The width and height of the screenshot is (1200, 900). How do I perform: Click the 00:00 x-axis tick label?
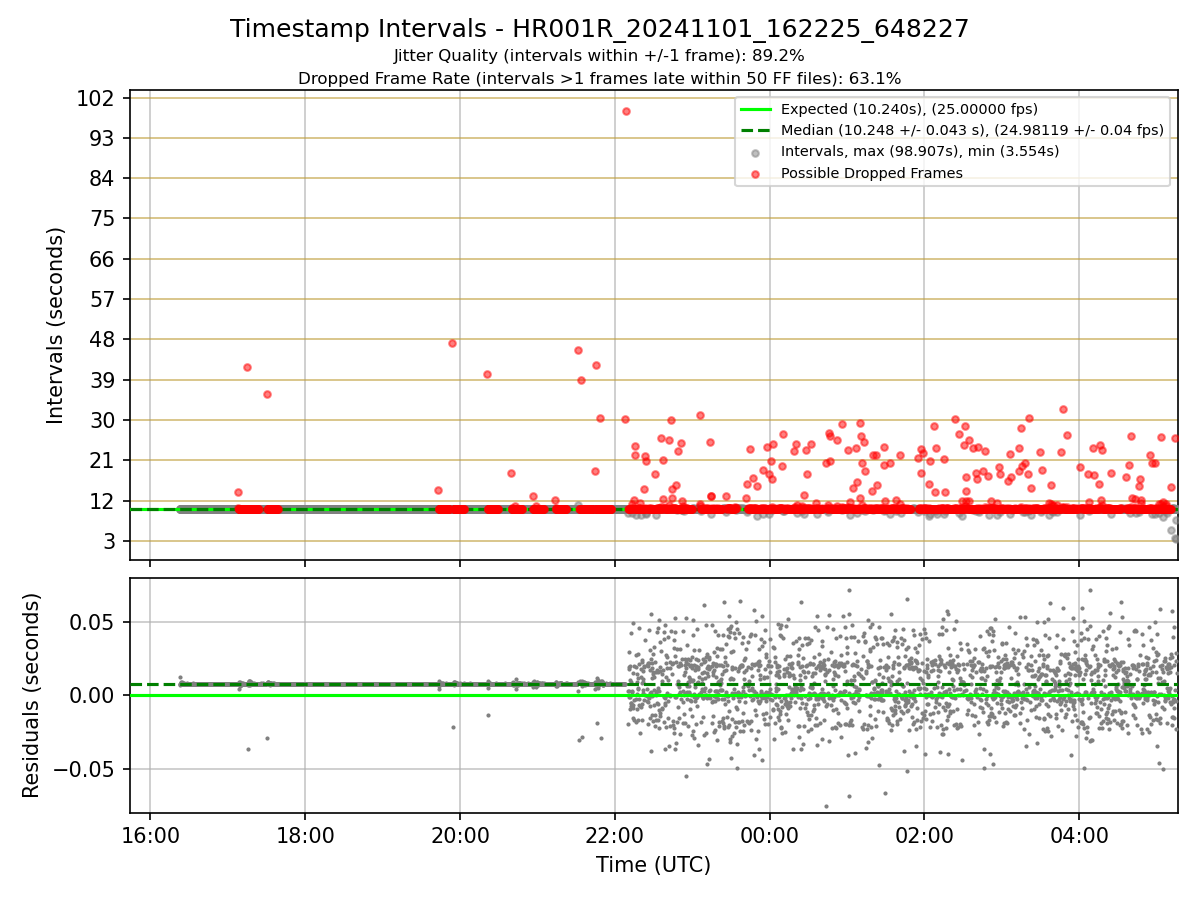tap(769, 834)
